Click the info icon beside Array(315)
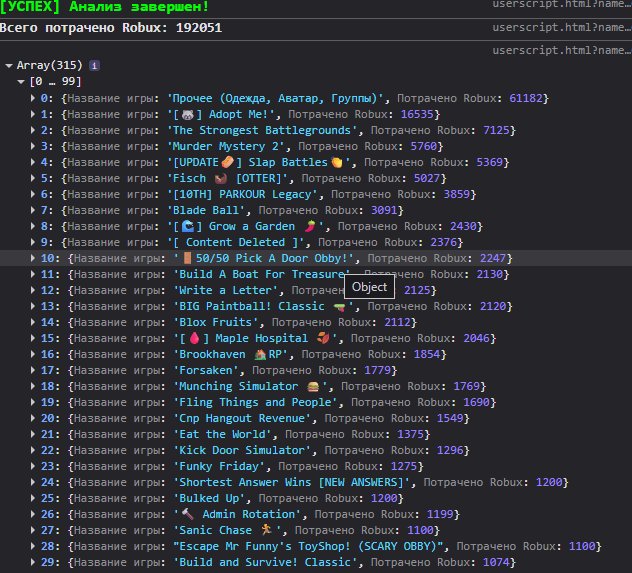The image size is (632, 573). (94, 65)
